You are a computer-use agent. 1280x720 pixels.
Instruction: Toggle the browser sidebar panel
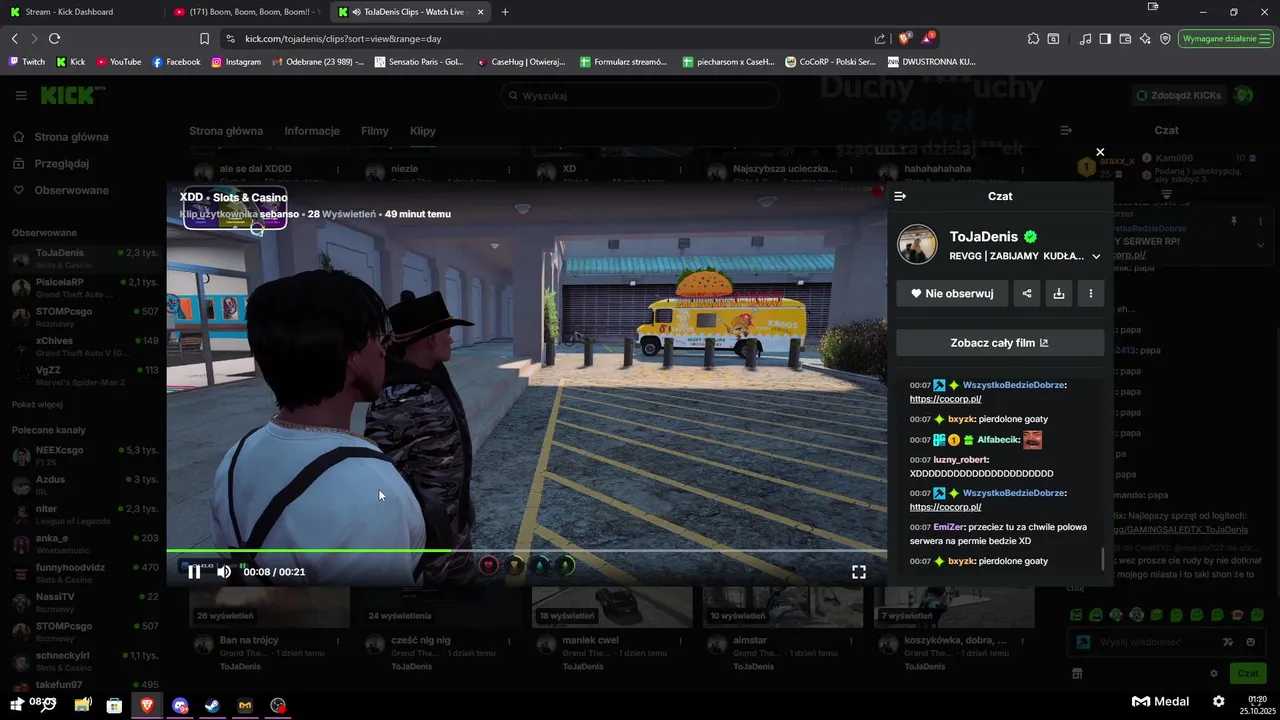coord(1105,38)
